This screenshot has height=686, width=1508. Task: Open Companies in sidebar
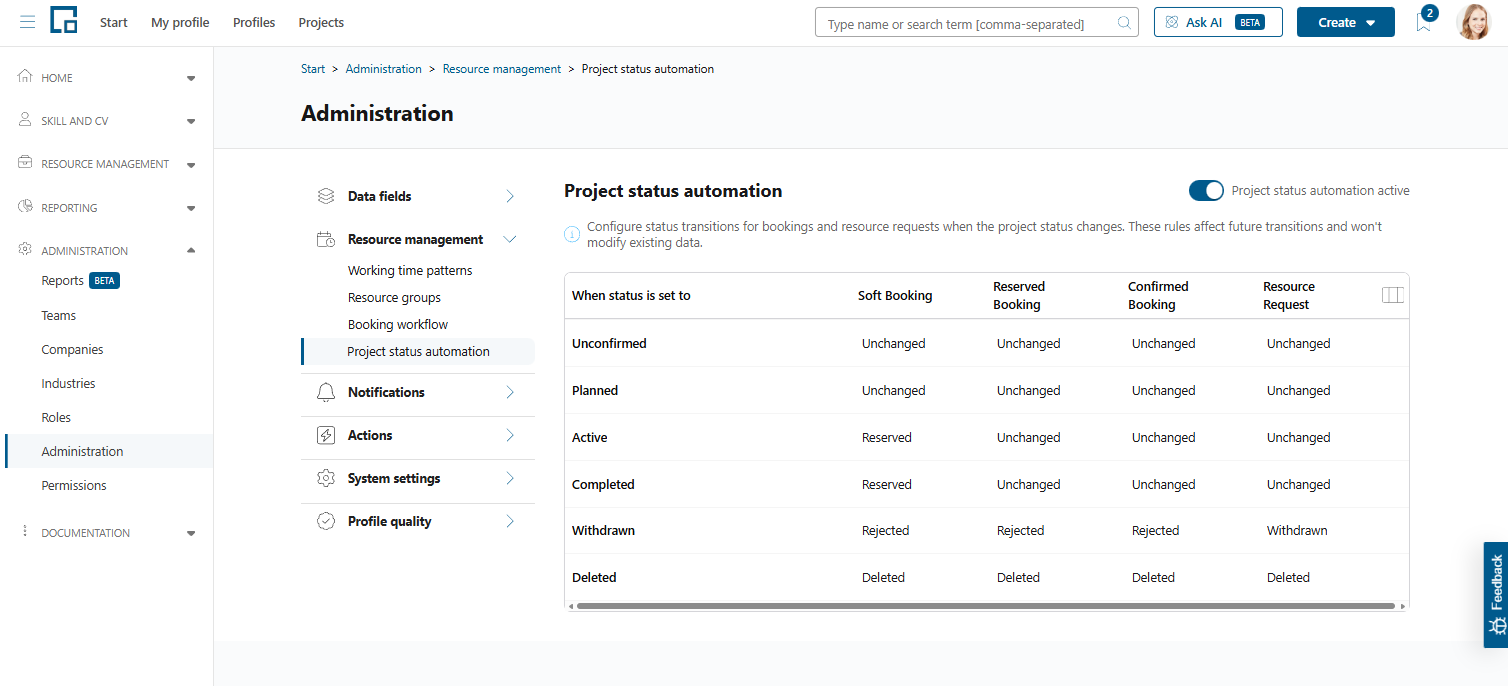(x=72, y=349)
